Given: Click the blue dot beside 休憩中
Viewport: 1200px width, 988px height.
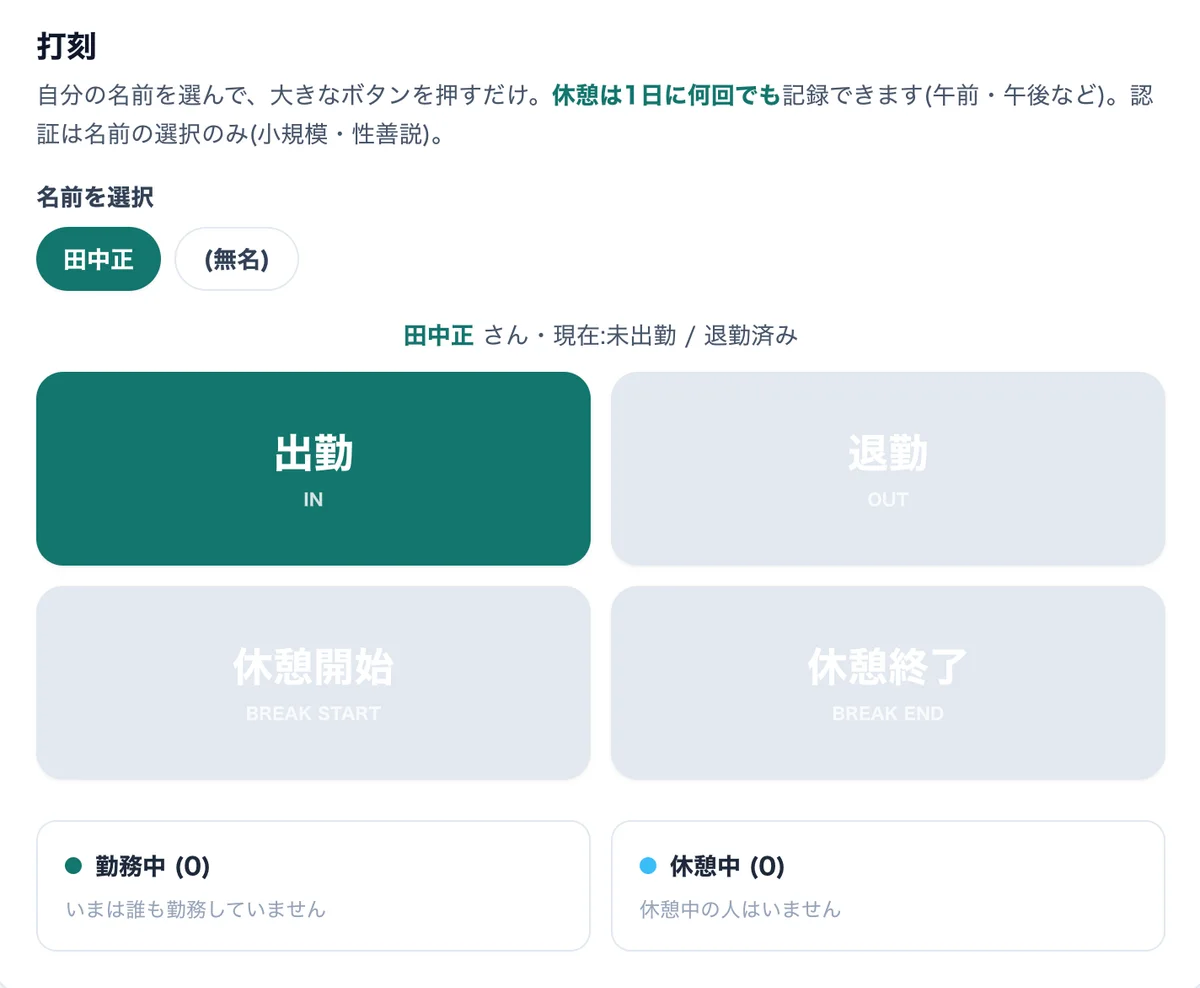Looking at the screenshot, I should pos(647,866).
